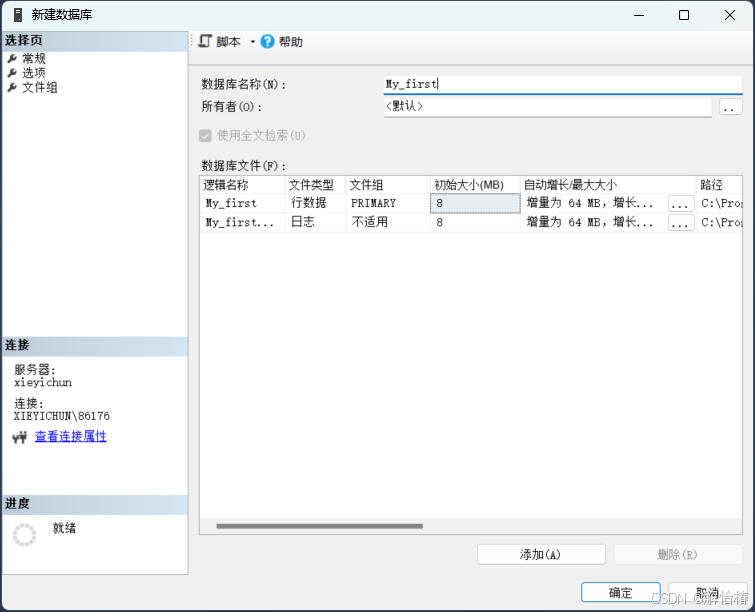Click the owner browse button
Screen dimensions: 755x612
point(730,106)
